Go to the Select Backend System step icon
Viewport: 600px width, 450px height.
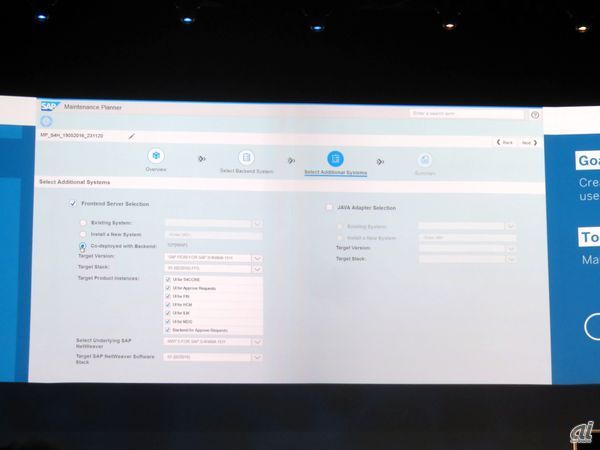point(246,158)
